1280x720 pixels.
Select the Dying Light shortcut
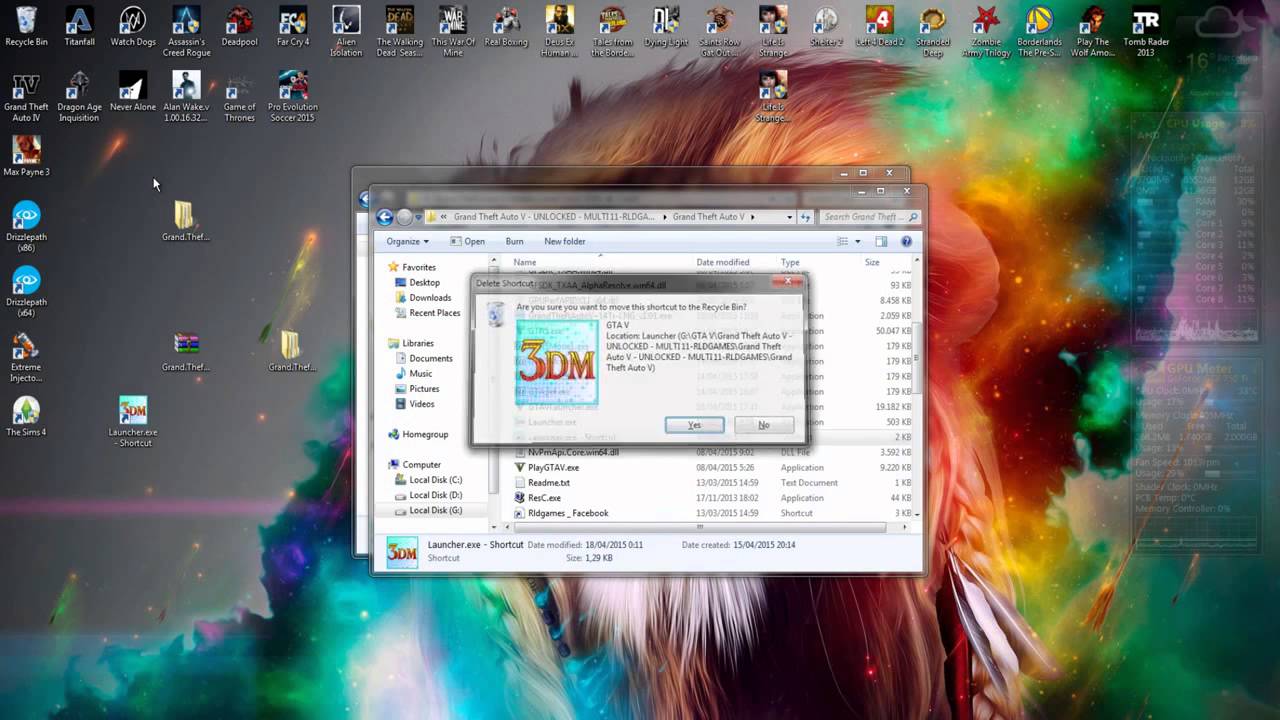click(x=666, y=27)
